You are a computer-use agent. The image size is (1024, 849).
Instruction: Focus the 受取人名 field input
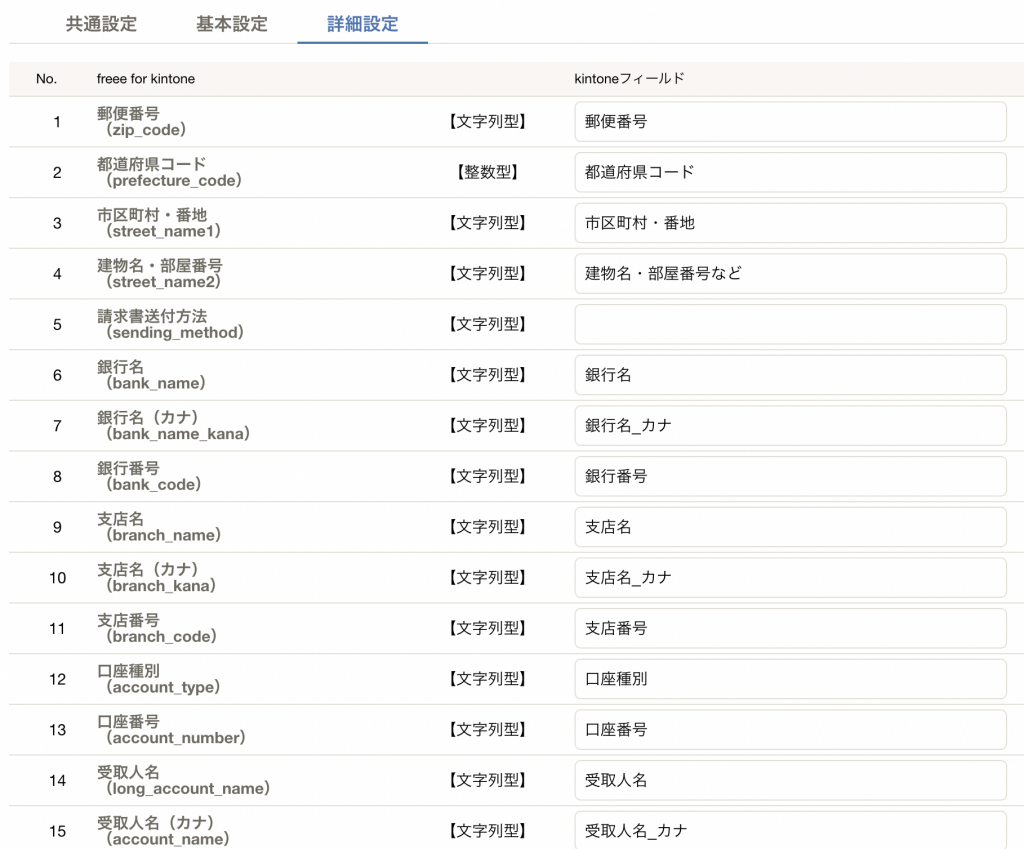click(790, 780)
